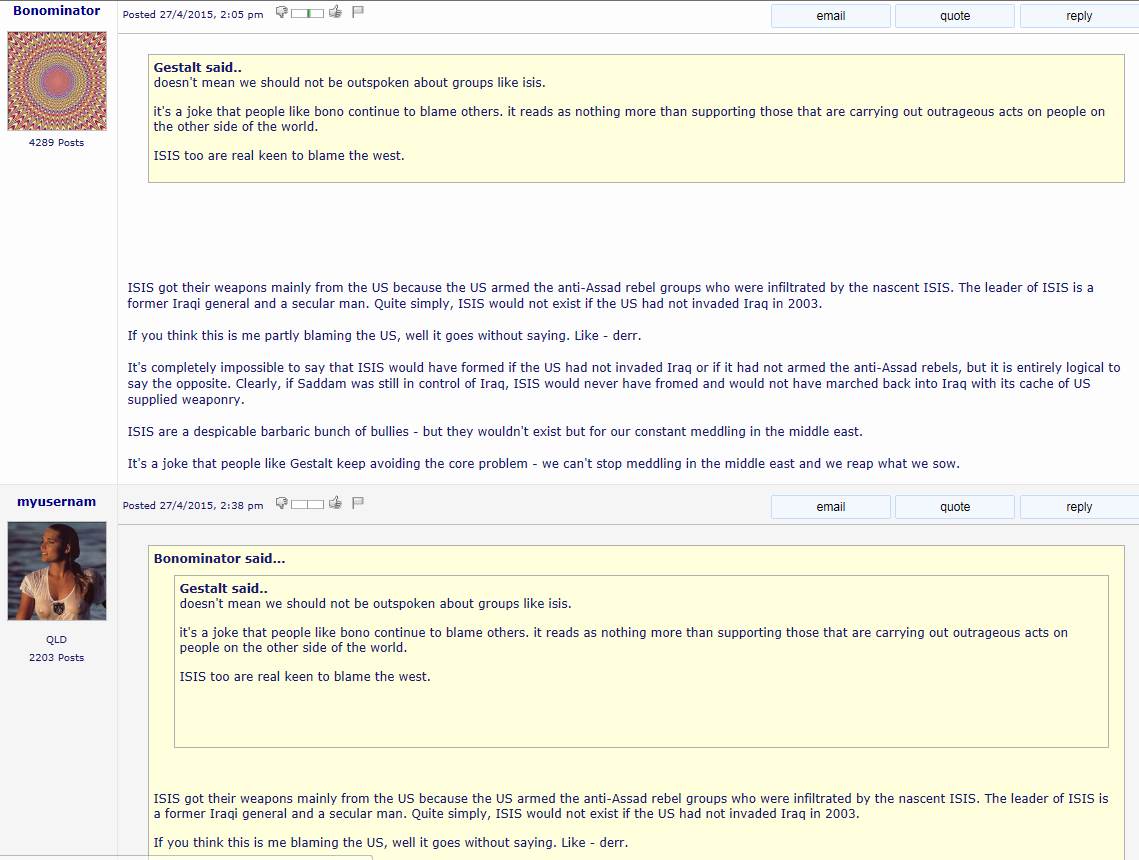
Task: Open Bonominator's user profile link
Action: pyautogui.click(x=57, y=11)
